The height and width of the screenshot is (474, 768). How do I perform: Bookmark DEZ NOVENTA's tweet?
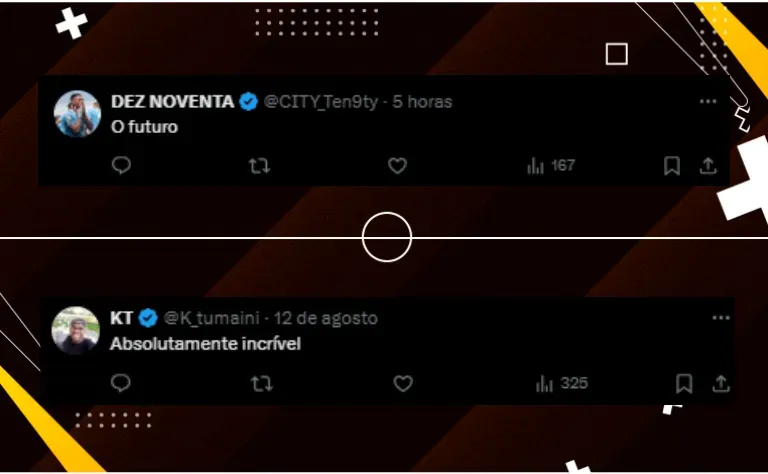pyautogui.click(x=672, y=166)
